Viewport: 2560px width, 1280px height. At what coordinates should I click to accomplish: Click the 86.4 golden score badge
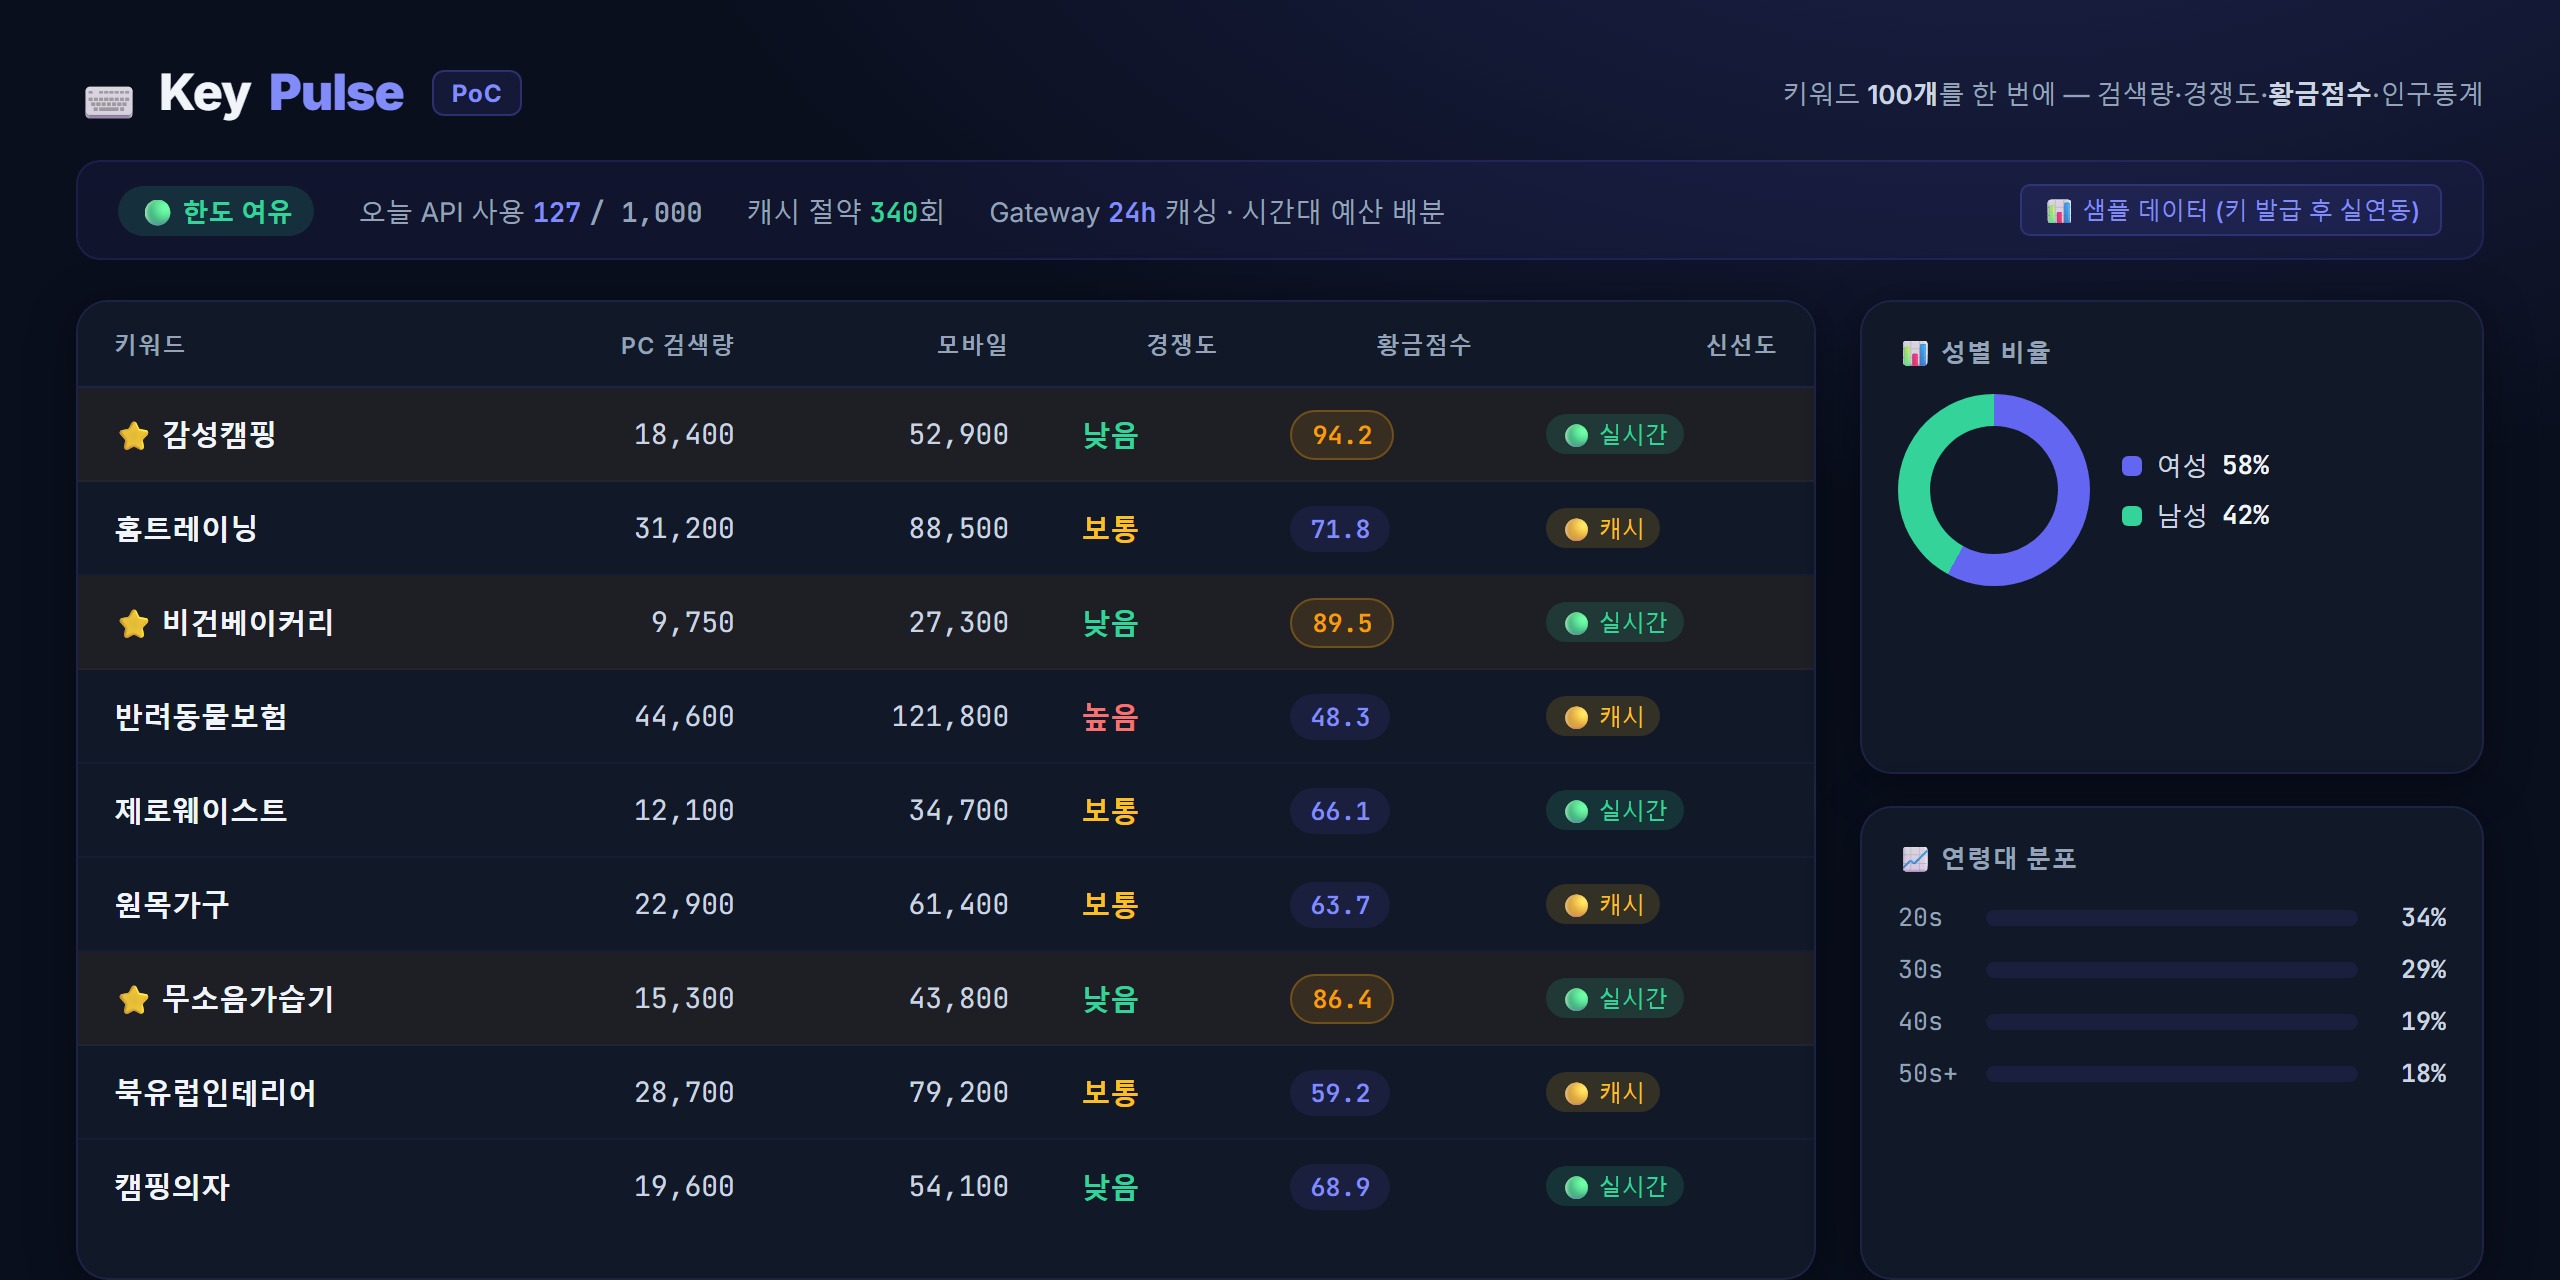[x=1342, y=999]
